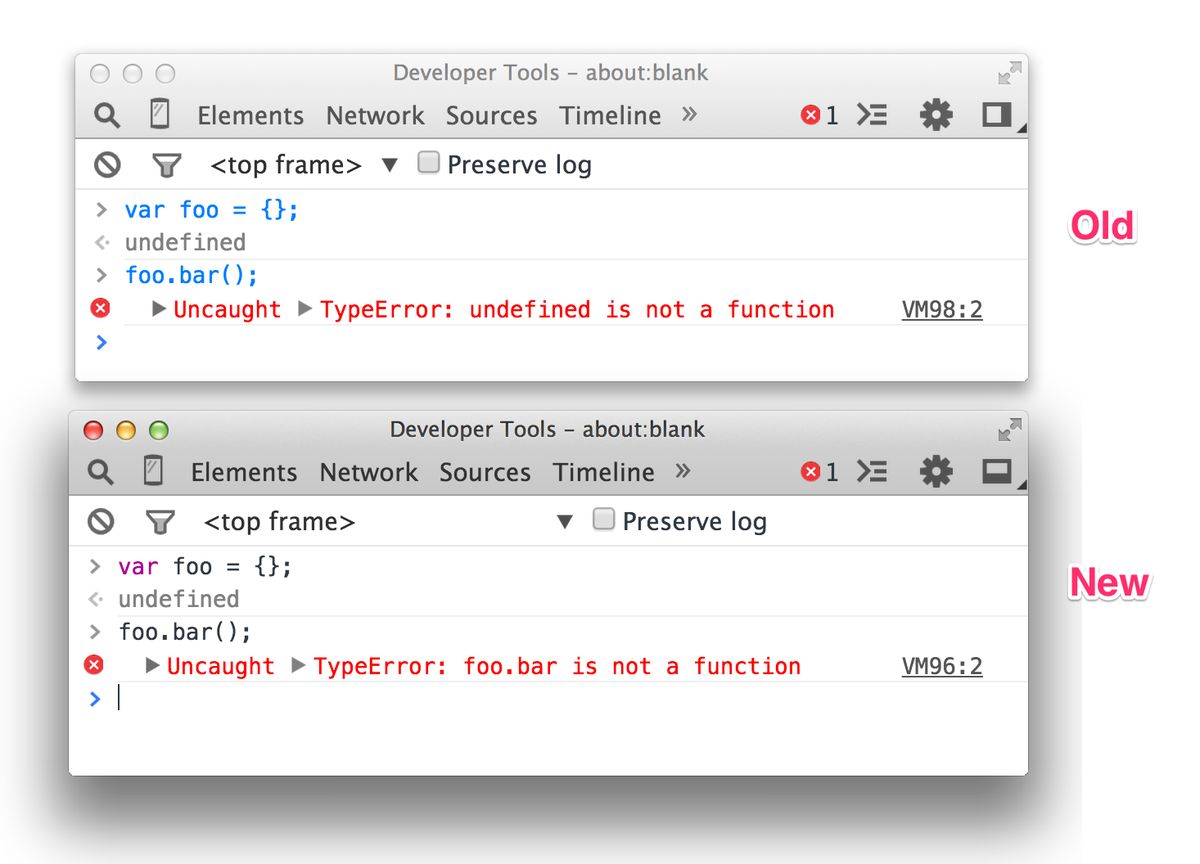Switch to Sources tab in new DevTools
This screenshot has width=1200, height=864.
[x=485, y=472]
